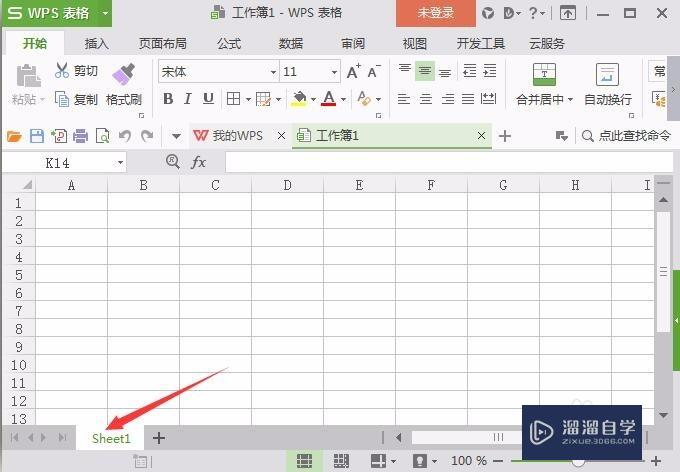Viewport: 680px width, 472px height.
Task: Click the Merge and Center icon
Action: tap(544, 74)
